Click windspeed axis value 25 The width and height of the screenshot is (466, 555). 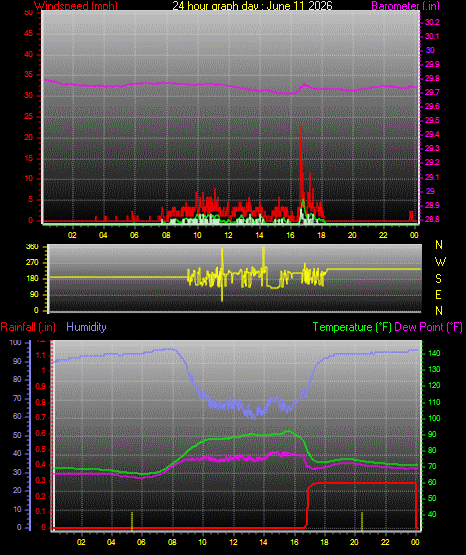(x=28, y=116)
